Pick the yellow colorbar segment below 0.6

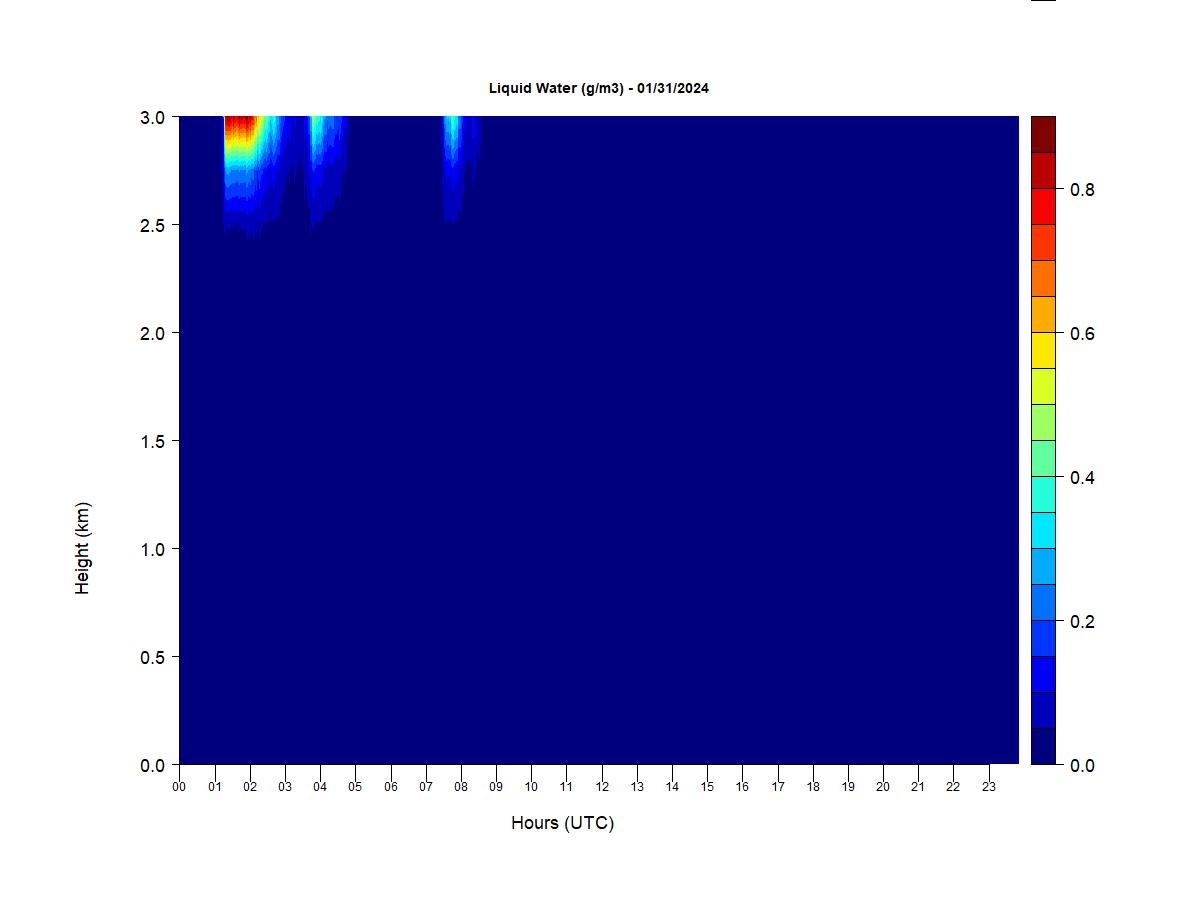[1043, 351]
